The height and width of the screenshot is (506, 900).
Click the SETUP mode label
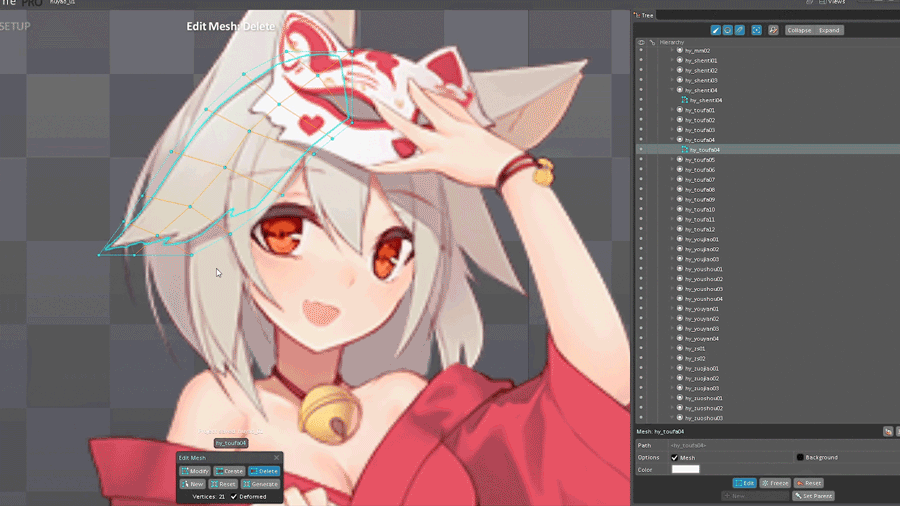tap(15, 26)
